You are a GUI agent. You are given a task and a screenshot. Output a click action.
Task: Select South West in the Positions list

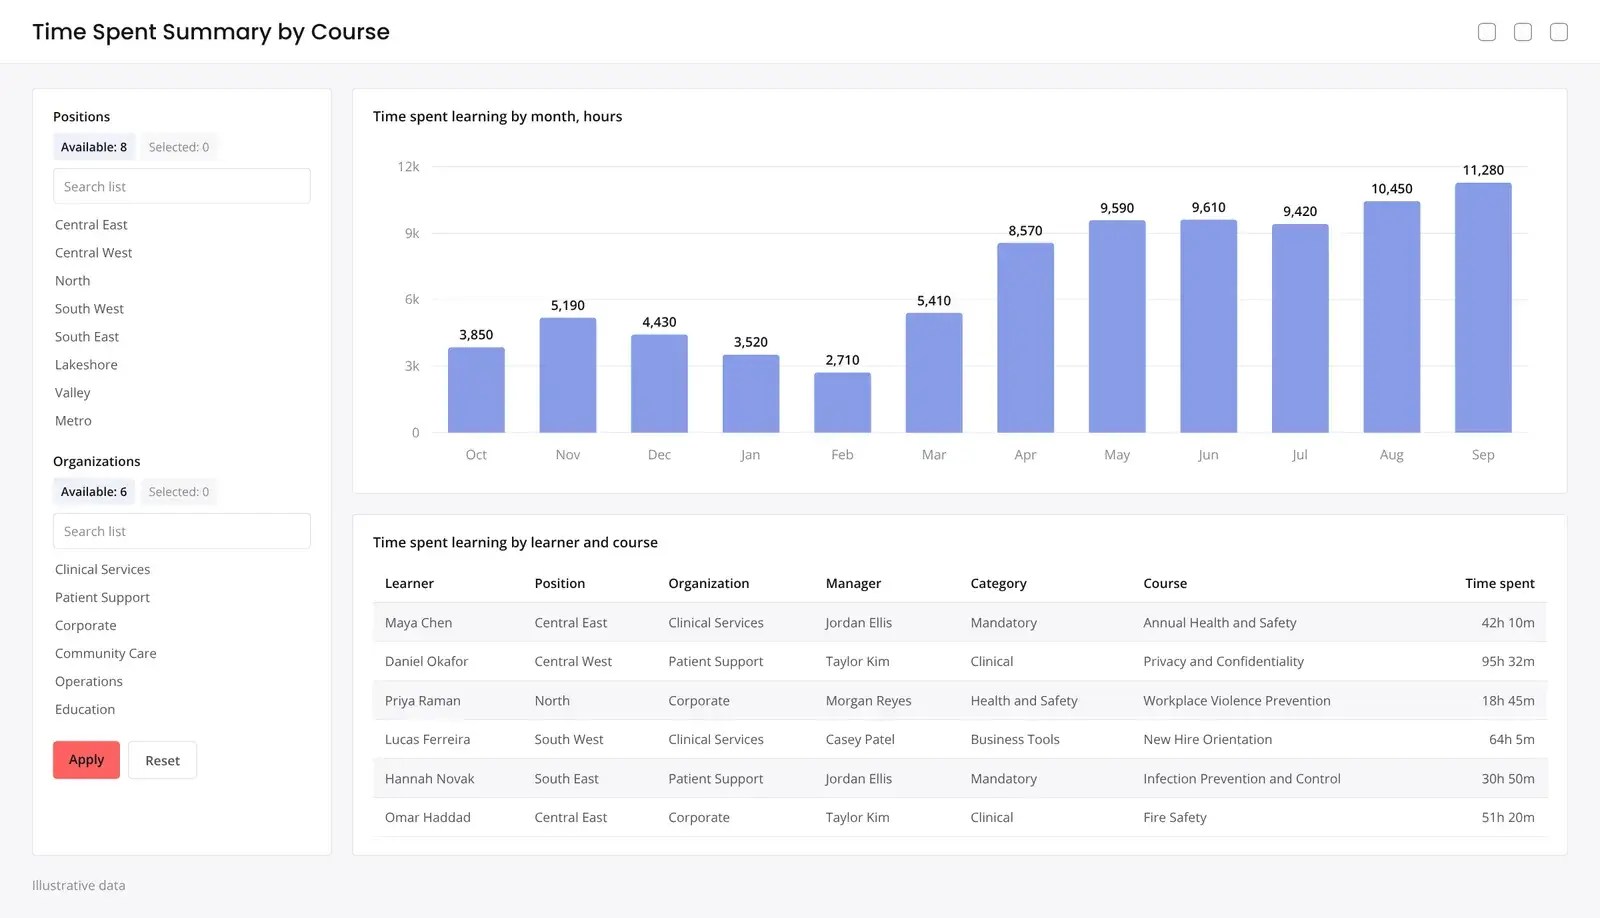coord(89,309)
